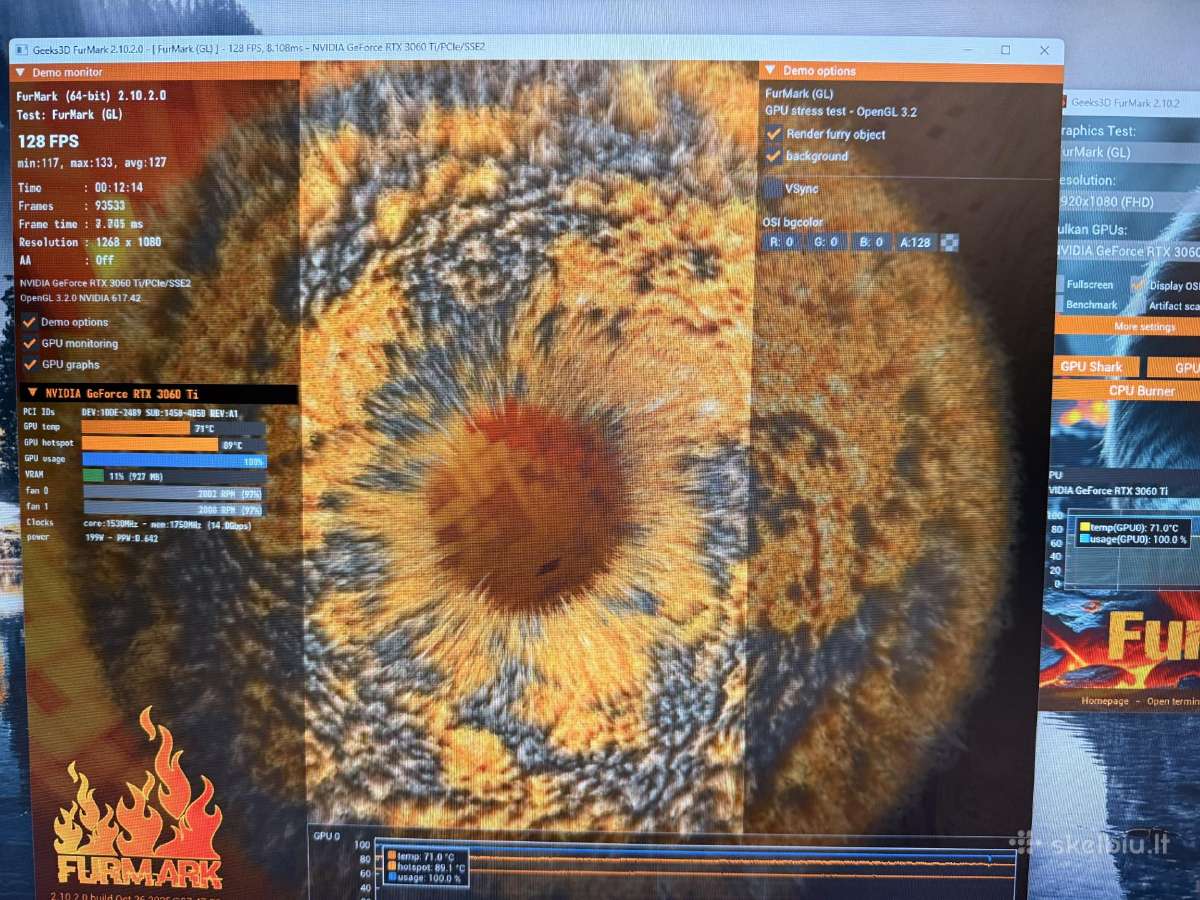The height and width of the screenshot is (900, 1200).
Task: Open the Graphics Test dropdown showing FurMark (GL)
Action: pos(1128,152)
